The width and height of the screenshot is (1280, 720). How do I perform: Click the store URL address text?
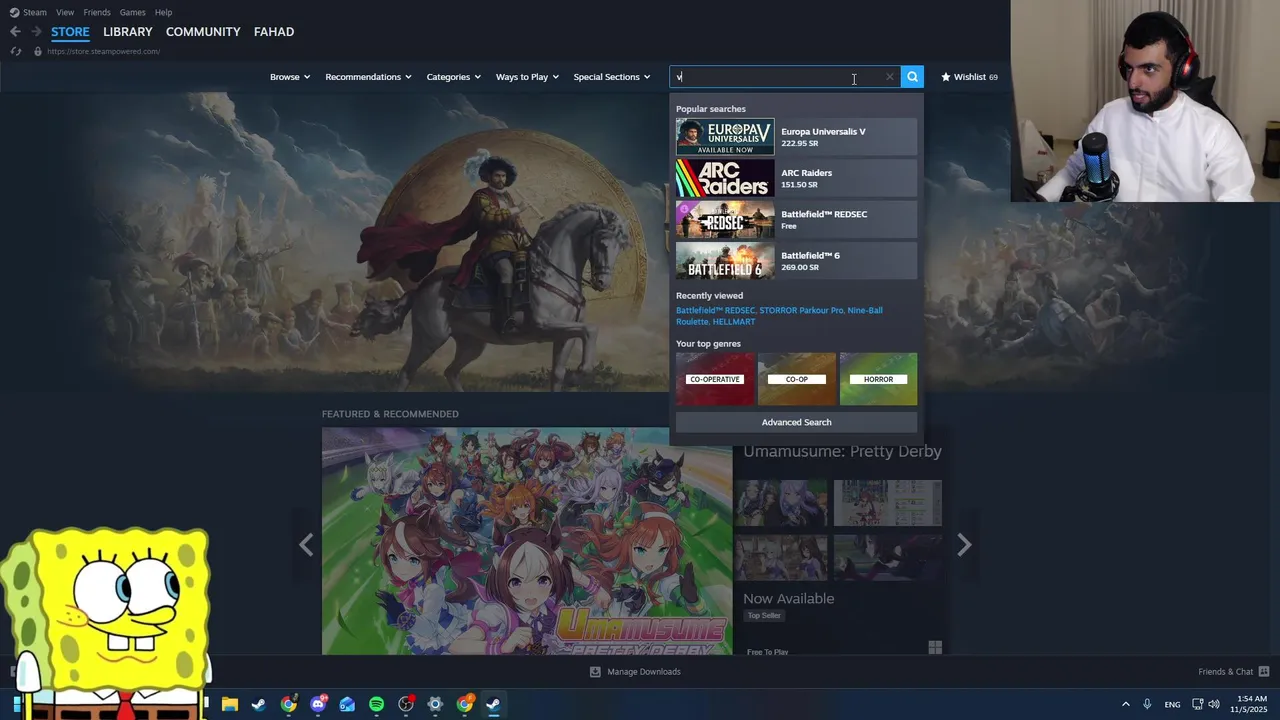point(103,52)
